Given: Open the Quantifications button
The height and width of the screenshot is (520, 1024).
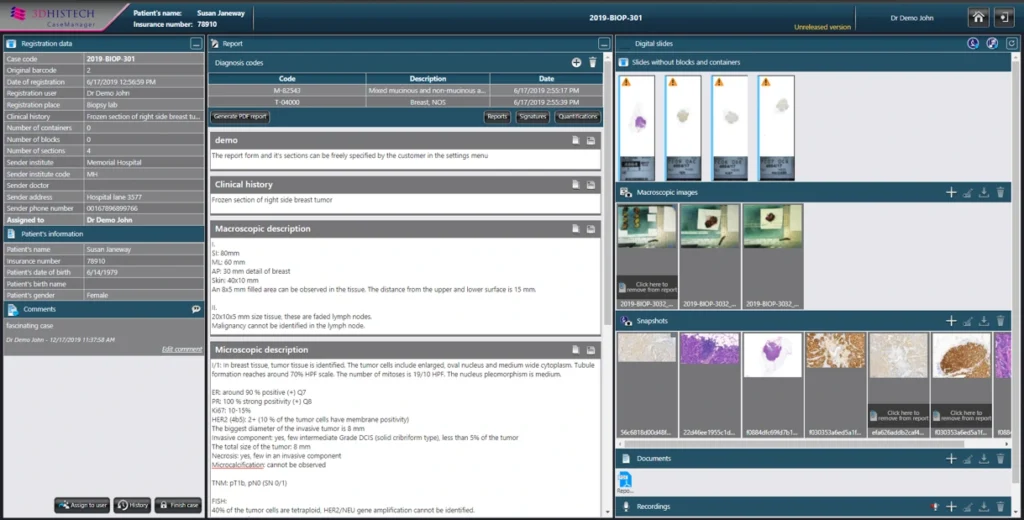Looking at the screenshot, I should click(577, 117).
